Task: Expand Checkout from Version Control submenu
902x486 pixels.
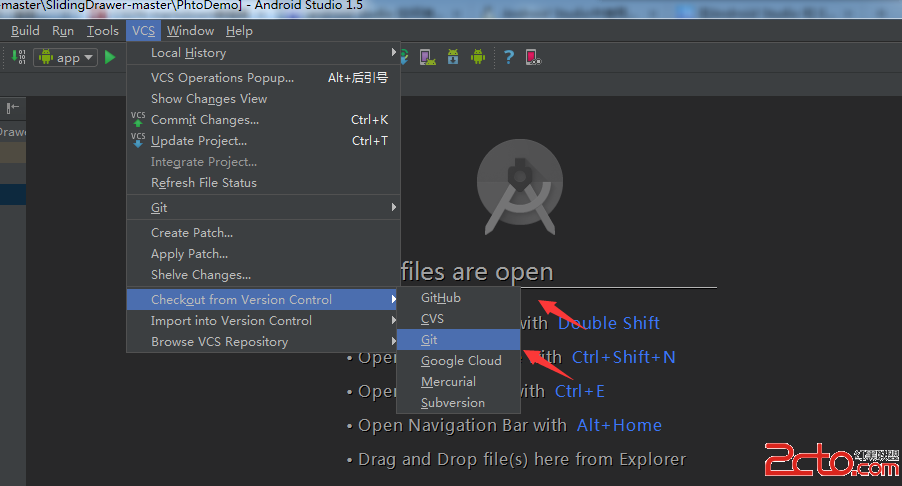Action: pyautogui.click(x=263, y=300)
